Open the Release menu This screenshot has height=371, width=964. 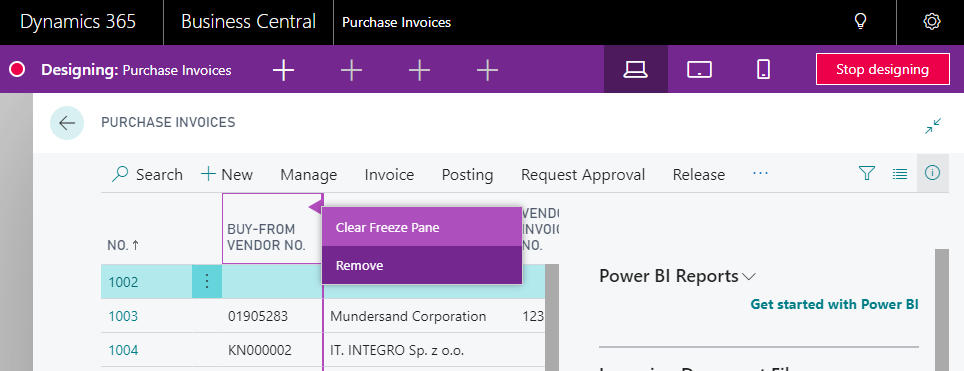[x=698, y=175]
